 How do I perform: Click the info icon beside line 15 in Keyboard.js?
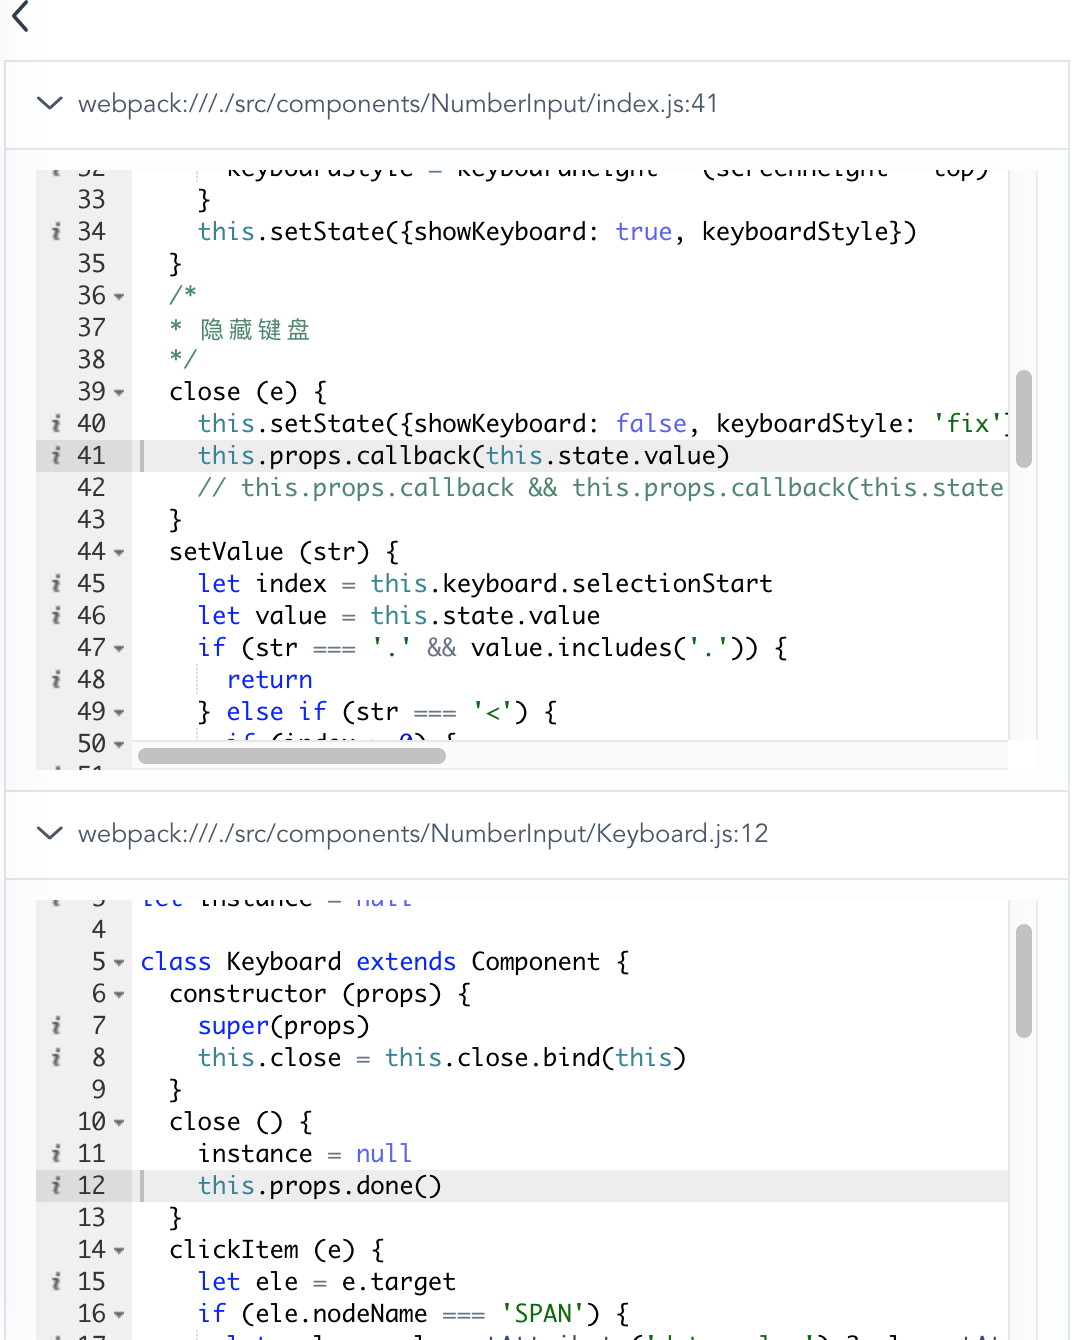point(56,1281)
